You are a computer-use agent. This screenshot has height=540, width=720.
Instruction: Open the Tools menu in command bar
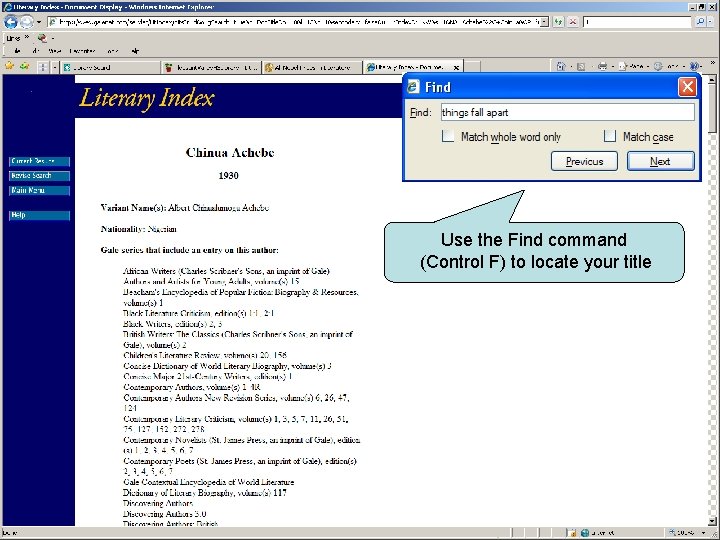668,67
